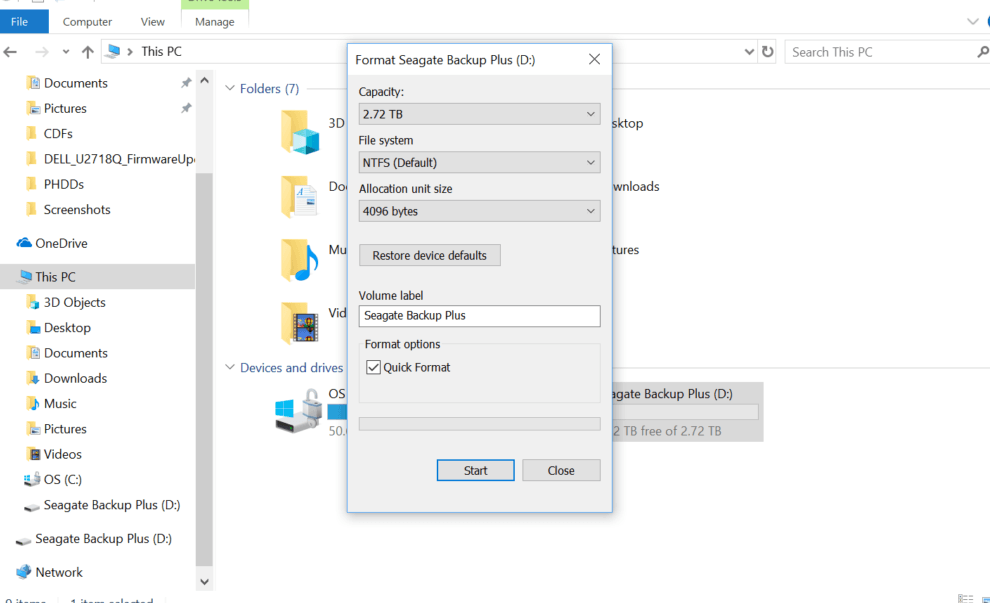Open the Capacity dropdown
The height and width of the screenshot is (603, 990).
coord(479,114)
